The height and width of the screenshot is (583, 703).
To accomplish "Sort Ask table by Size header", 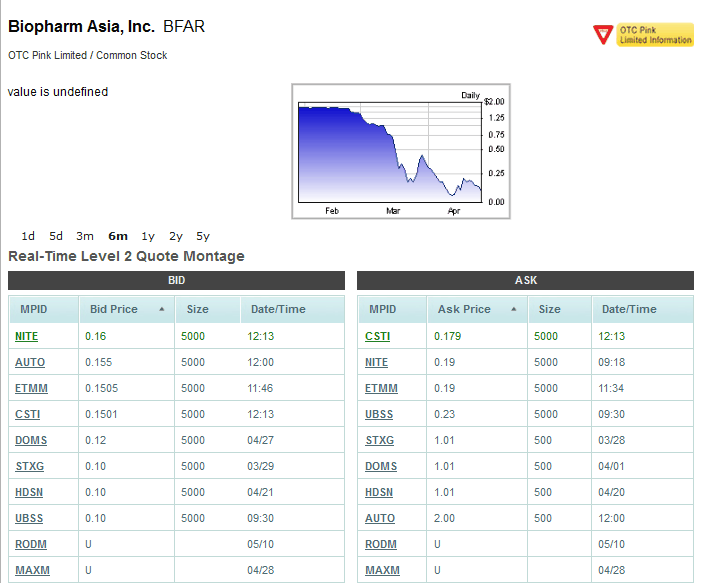I will pyautogui.click(x=549, y=310).
